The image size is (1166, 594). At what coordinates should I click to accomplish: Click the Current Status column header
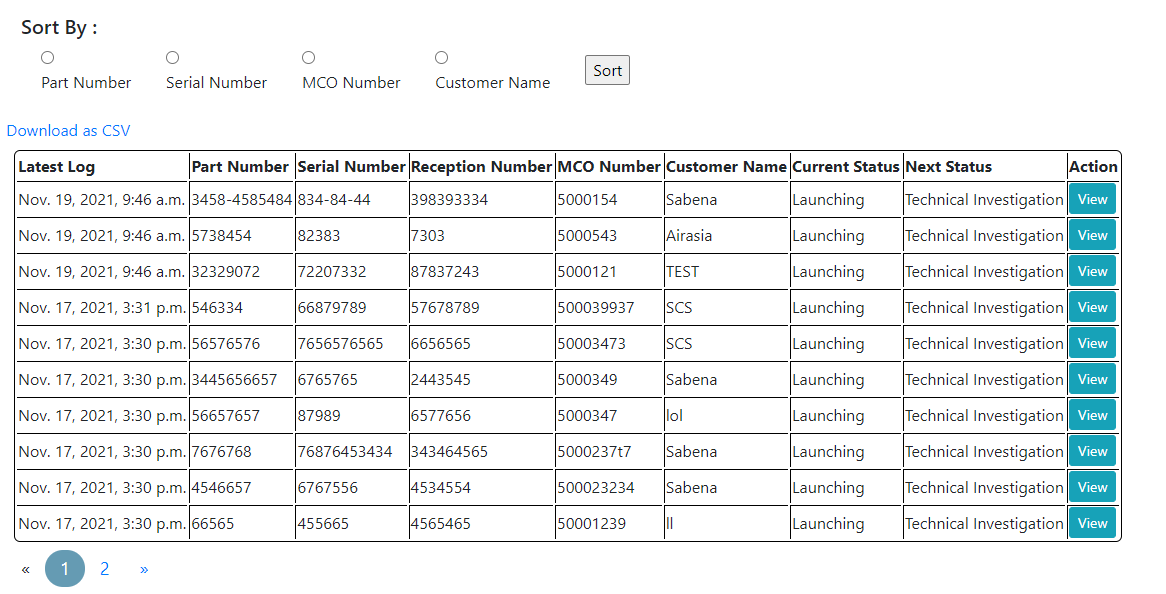pyautogui.click(x=846, y=167)
